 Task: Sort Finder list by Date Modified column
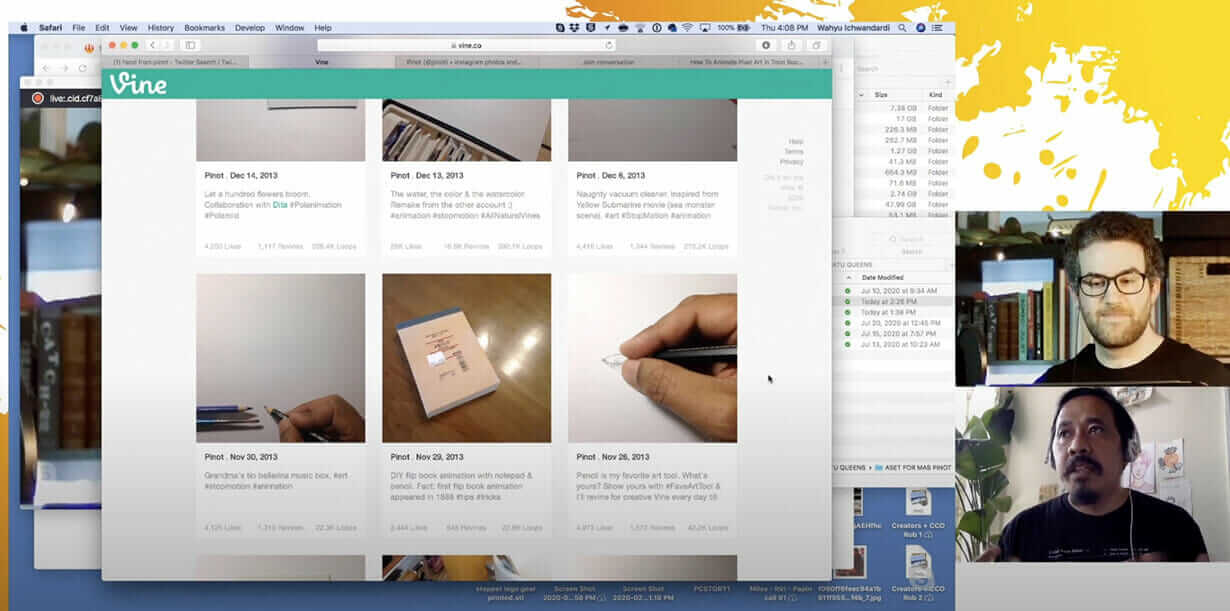tap(883, 277)
